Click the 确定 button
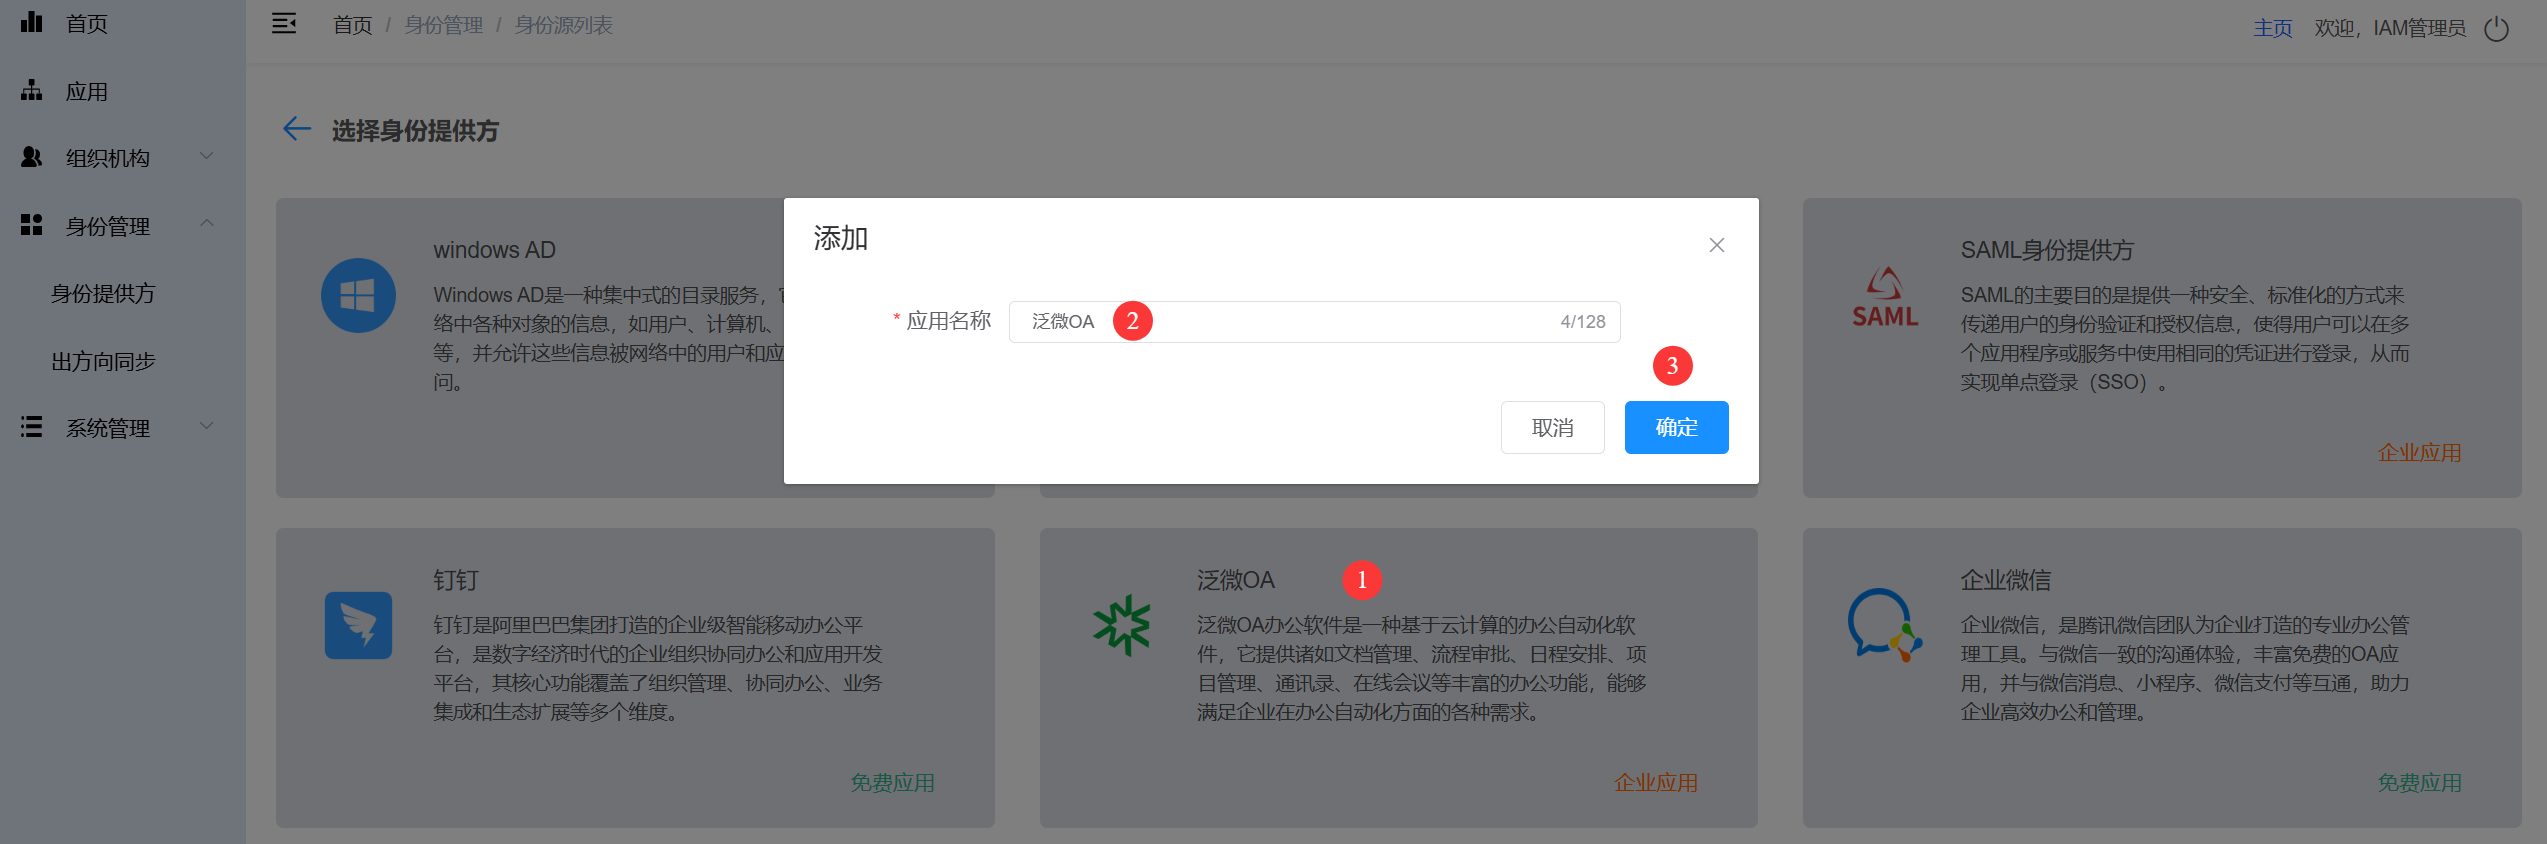Viewport: 2547px width, 844px height. pyautogui.click(x=1676, y=428)
